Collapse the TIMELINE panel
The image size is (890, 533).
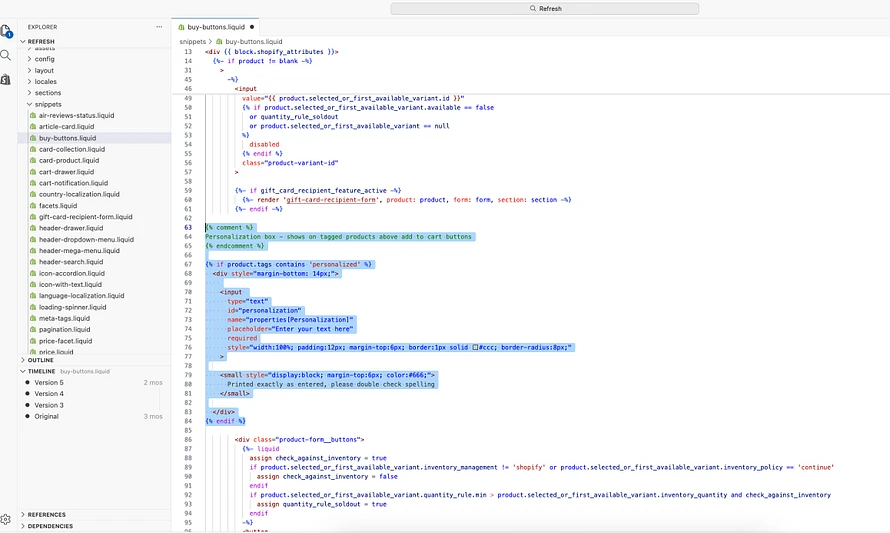[41, 371]
